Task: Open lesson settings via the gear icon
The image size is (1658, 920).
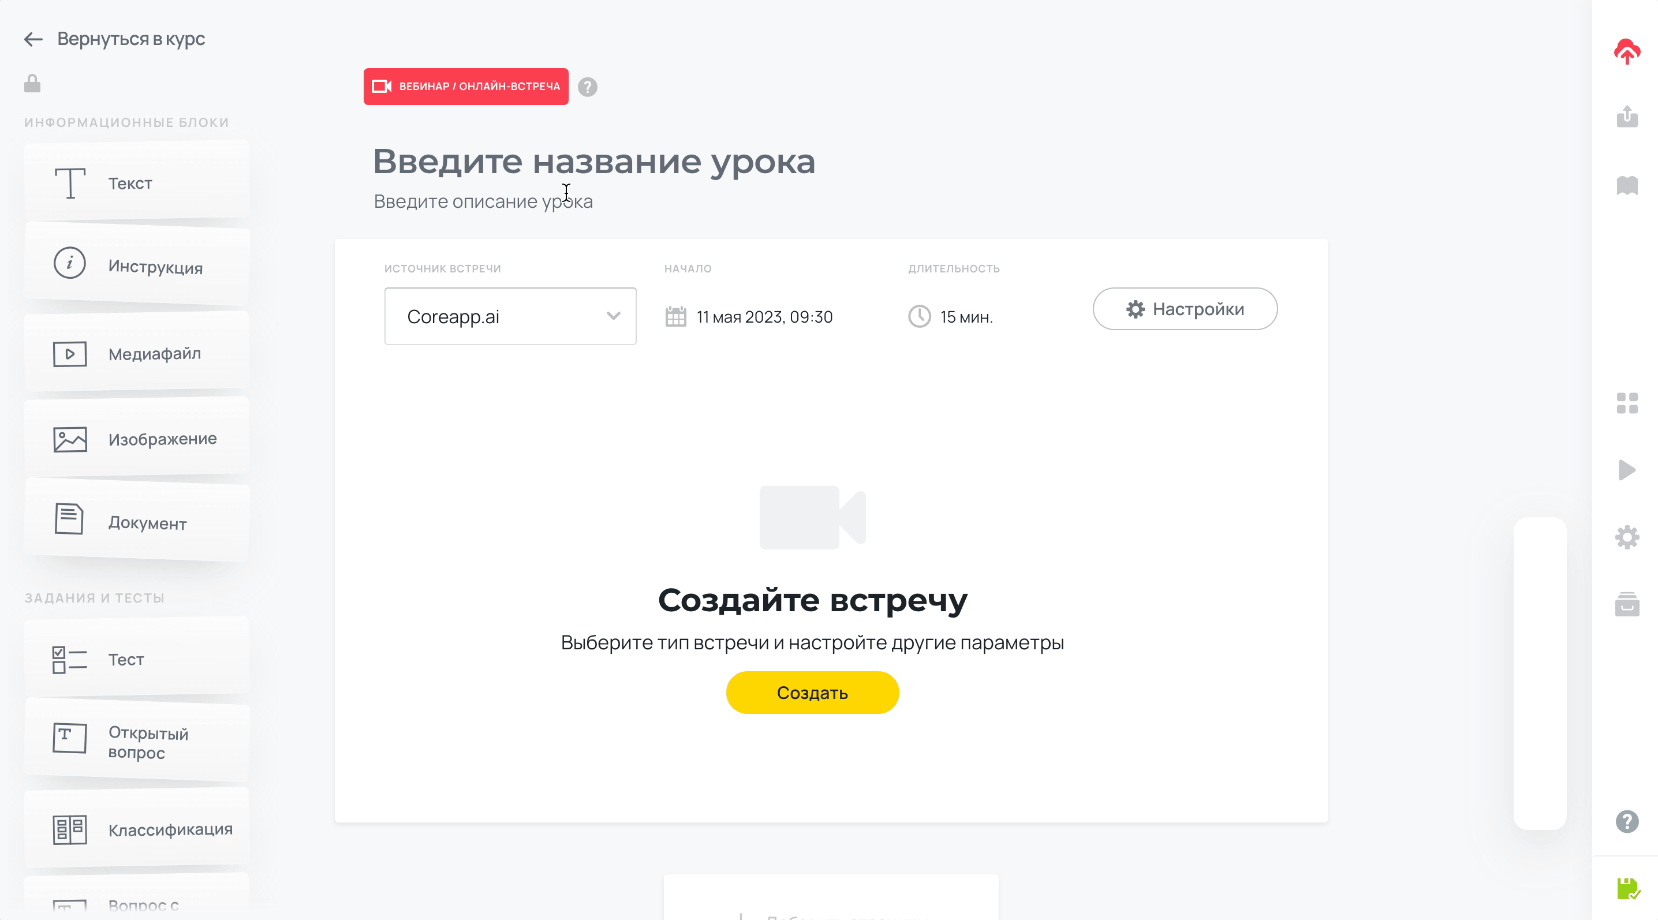Action: pyautogui.click(x=1627, y=537)
